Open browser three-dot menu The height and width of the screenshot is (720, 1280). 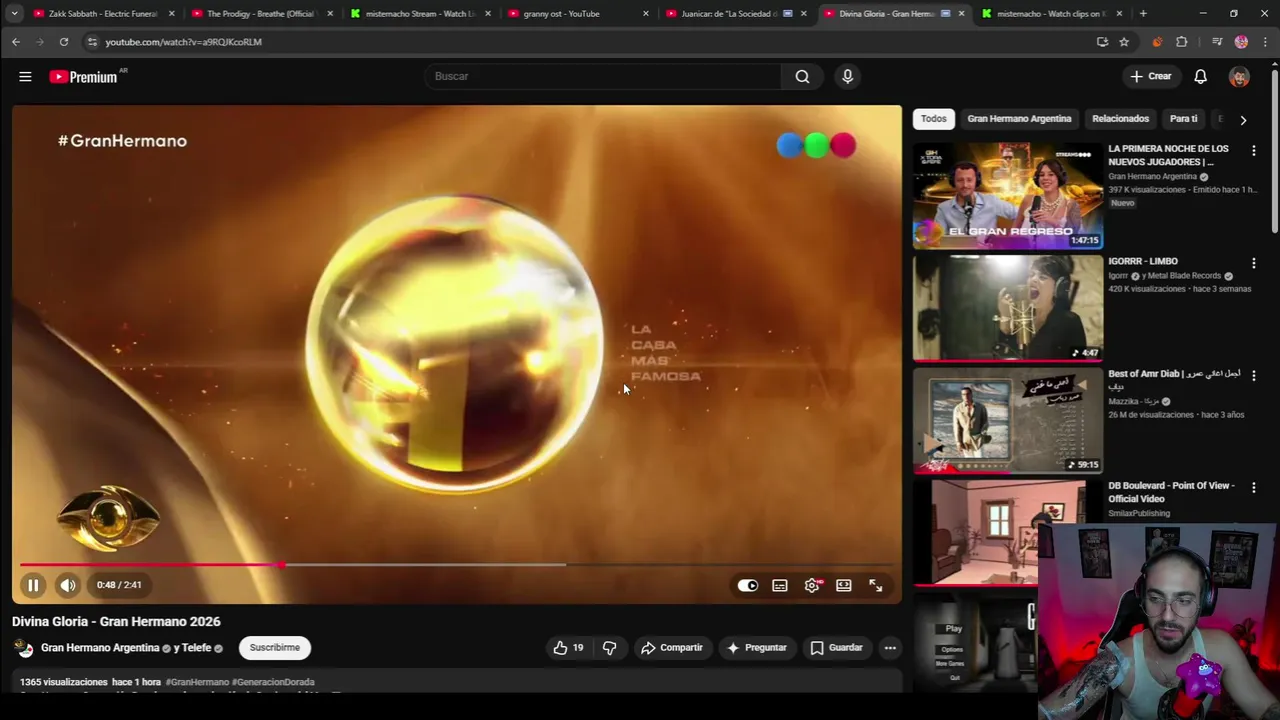(x=1265, y=42)
